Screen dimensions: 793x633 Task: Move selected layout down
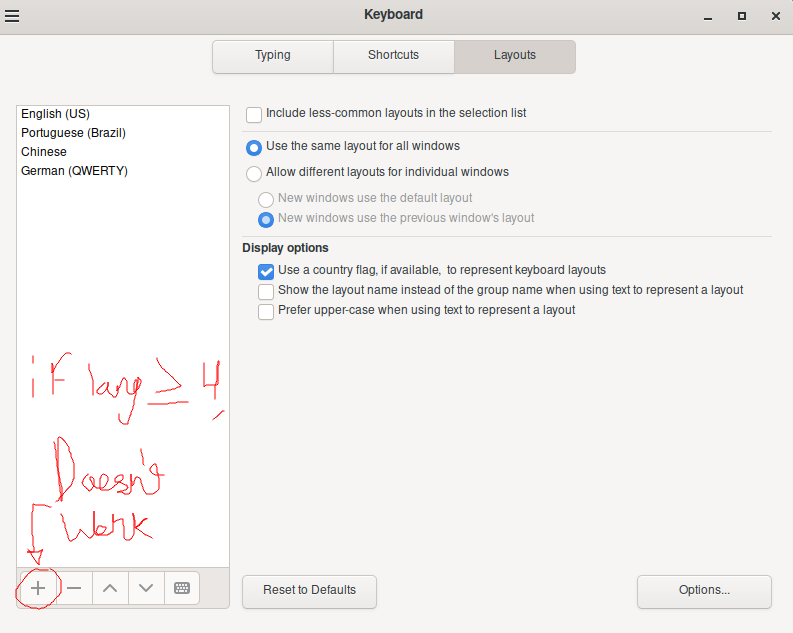(x=146, y=588)
